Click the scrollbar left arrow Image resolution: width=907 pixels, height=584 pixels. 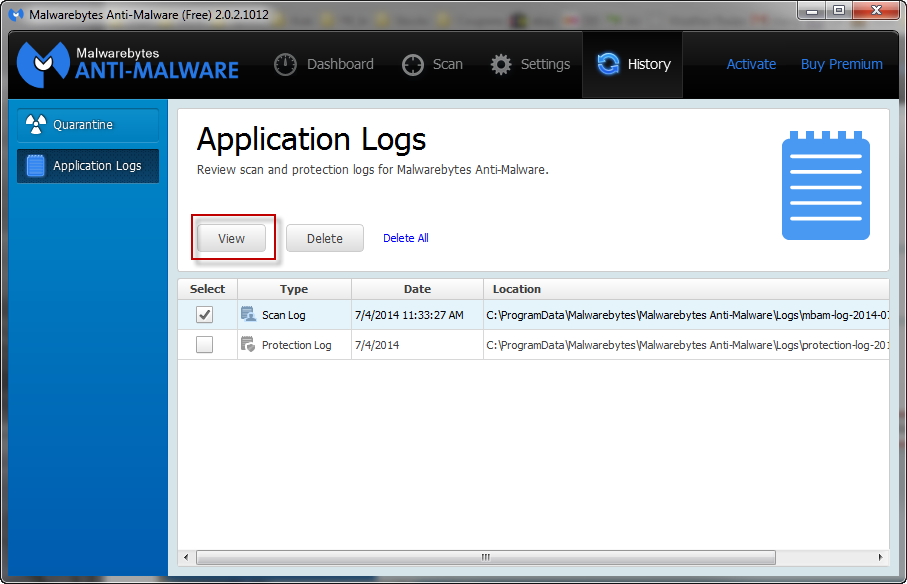tap(186, 557)
